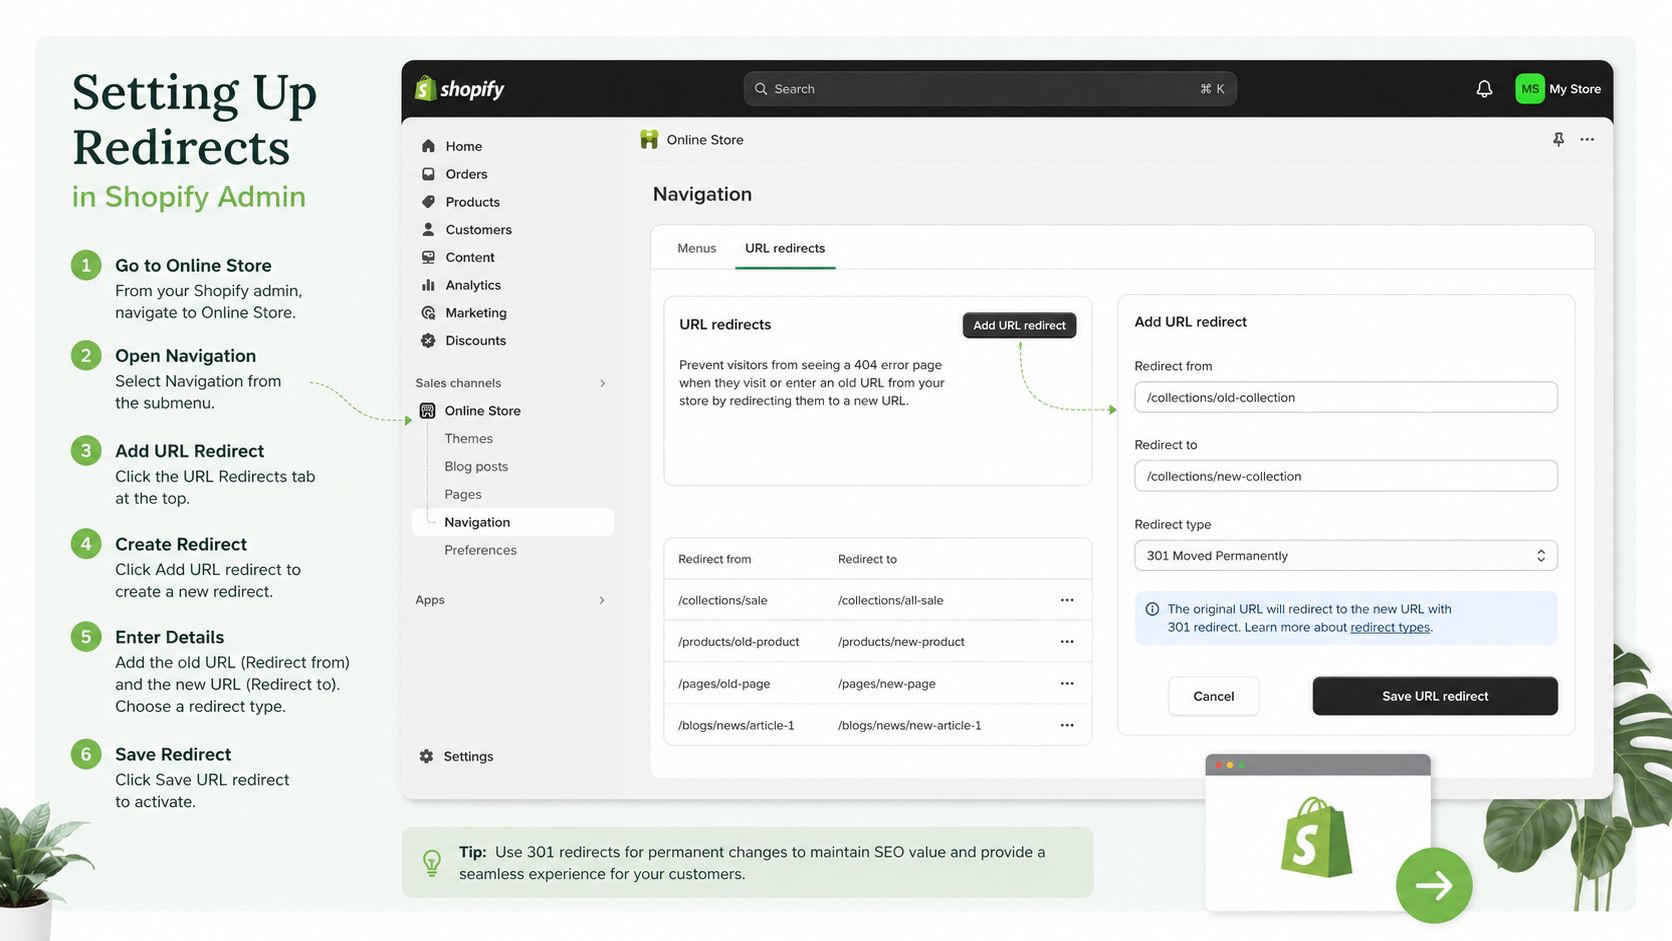Open Marketing in the sidebar
Viewport: 1672px width, 941px height.
point(476,313)
